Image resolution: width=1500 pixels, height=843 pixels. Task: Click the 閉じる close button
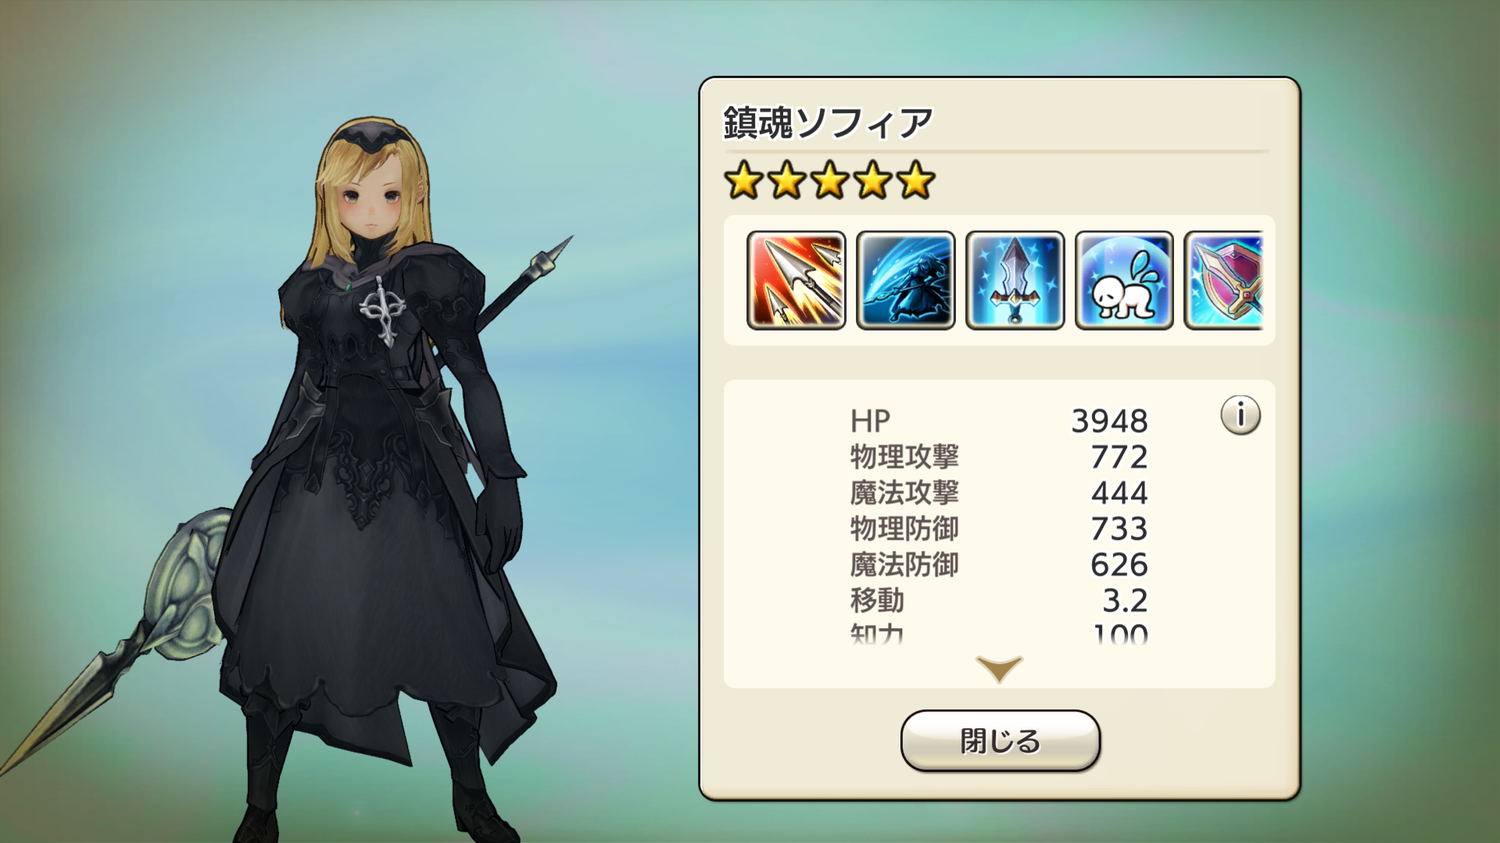click(1000, 741)
